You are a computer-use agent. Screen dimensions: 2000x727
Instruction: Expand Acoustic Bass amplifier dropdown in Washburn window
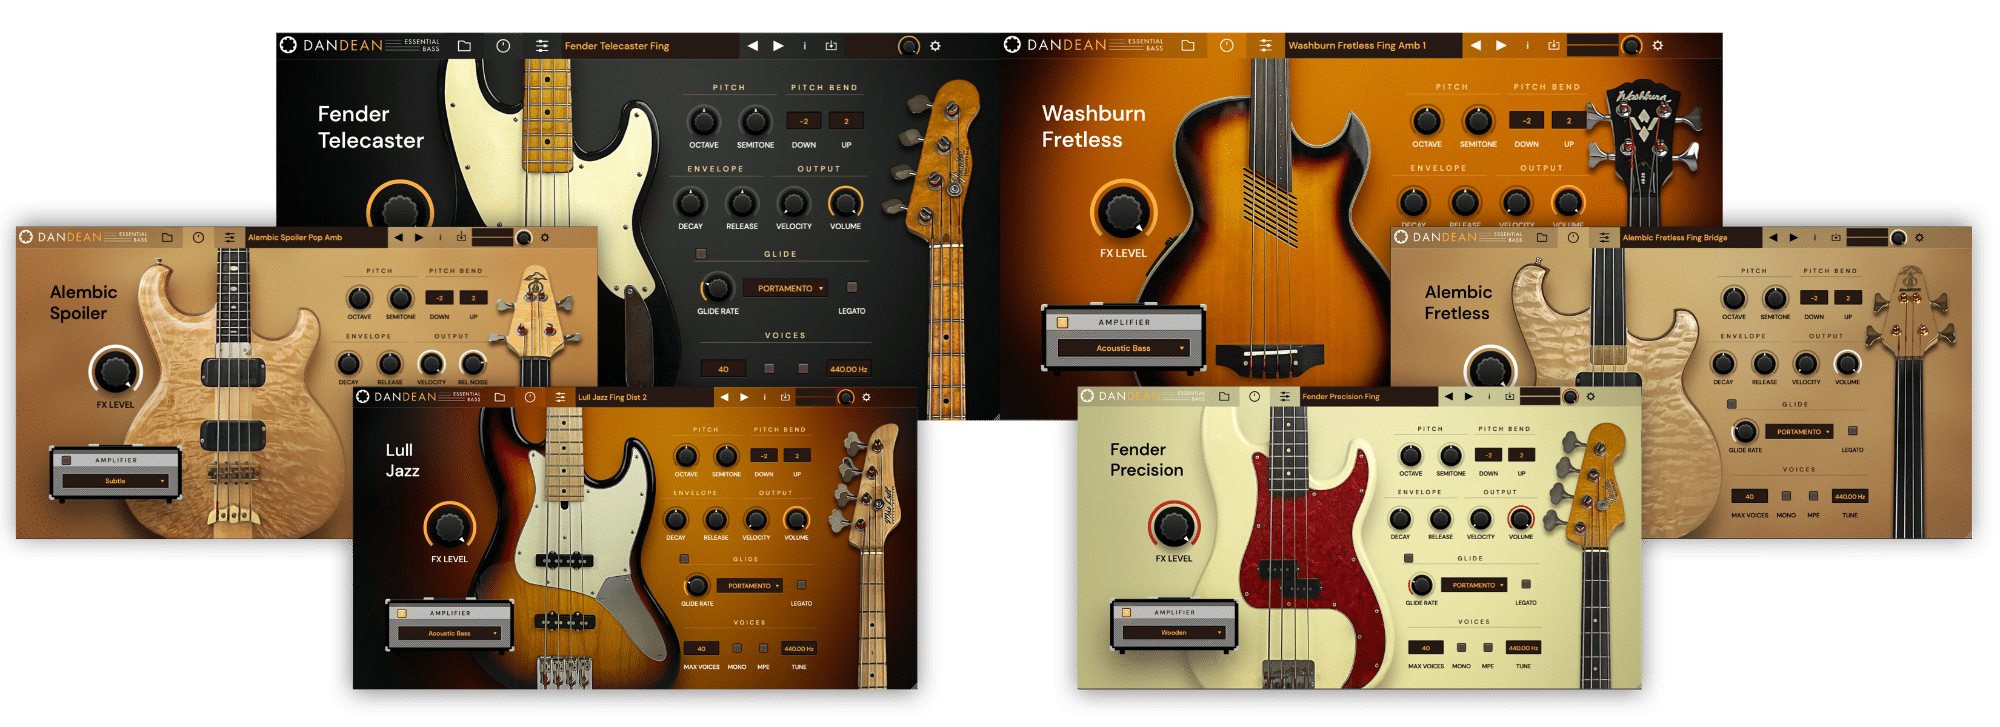pyautogui.click(x=1123, y=348)
